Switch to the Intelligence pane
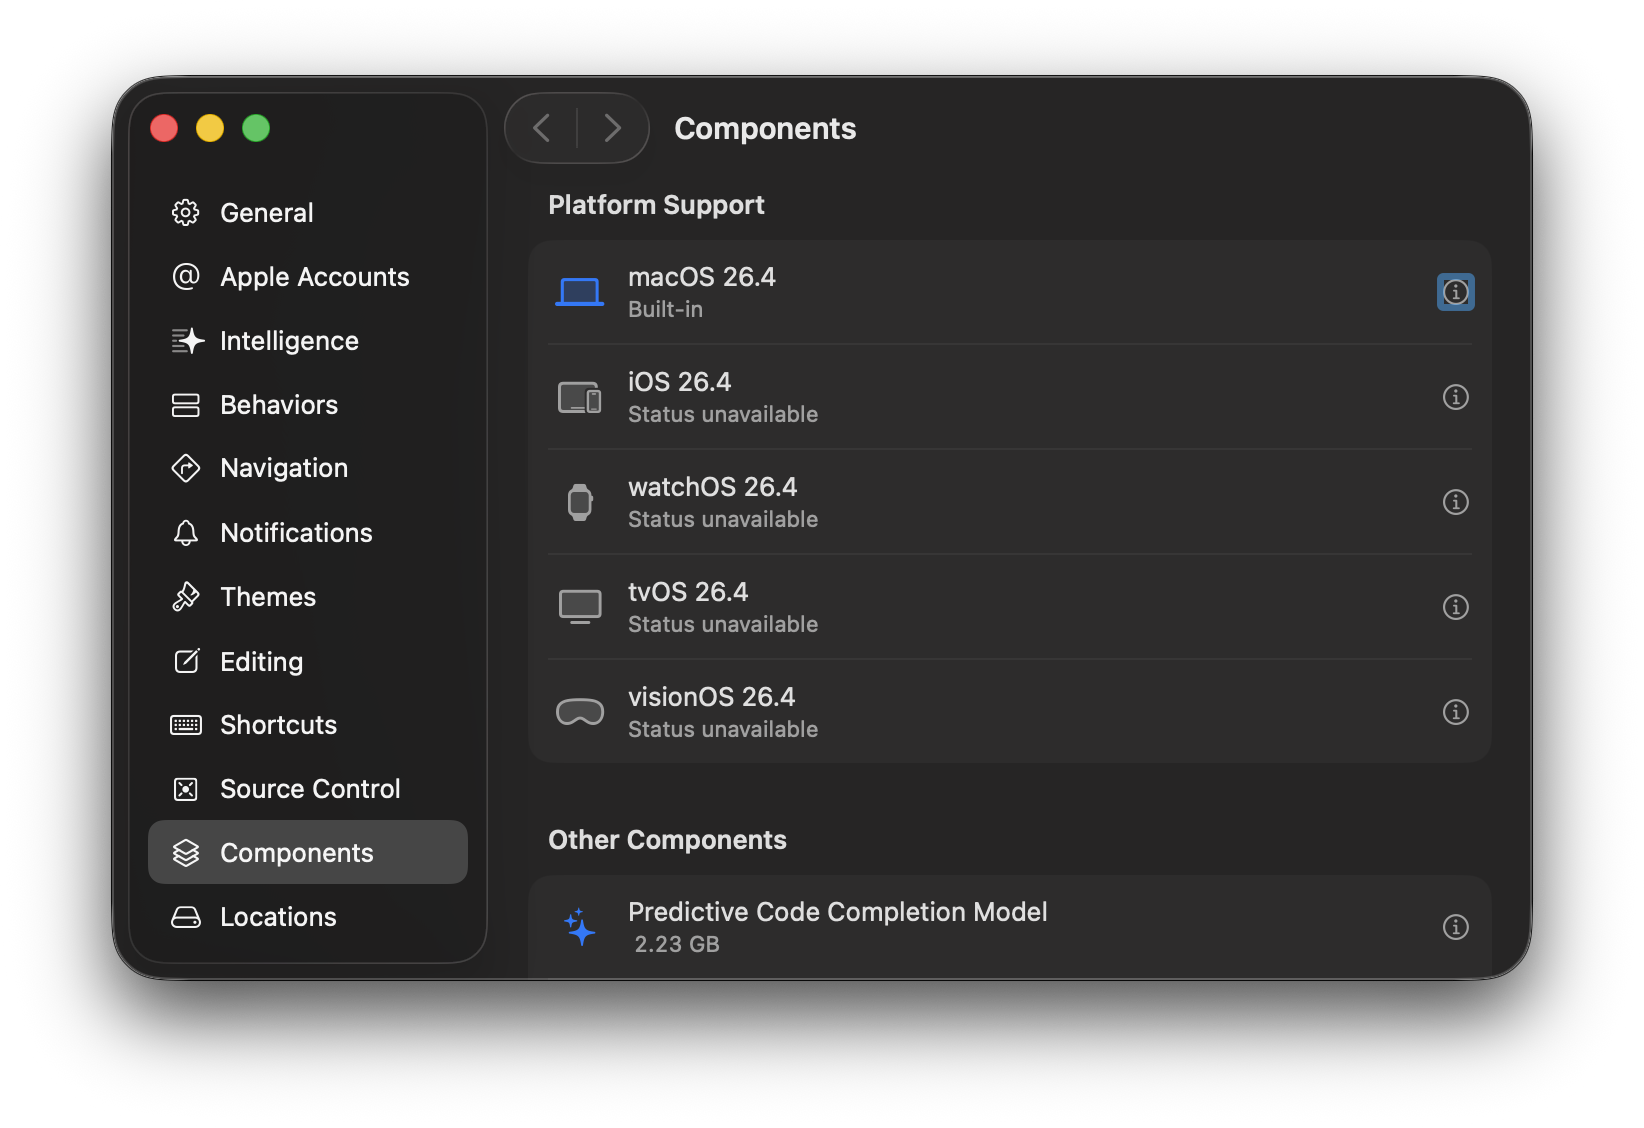Image resolution: width=1644 pixels, height=1128 pixels. tap(308, 341)
